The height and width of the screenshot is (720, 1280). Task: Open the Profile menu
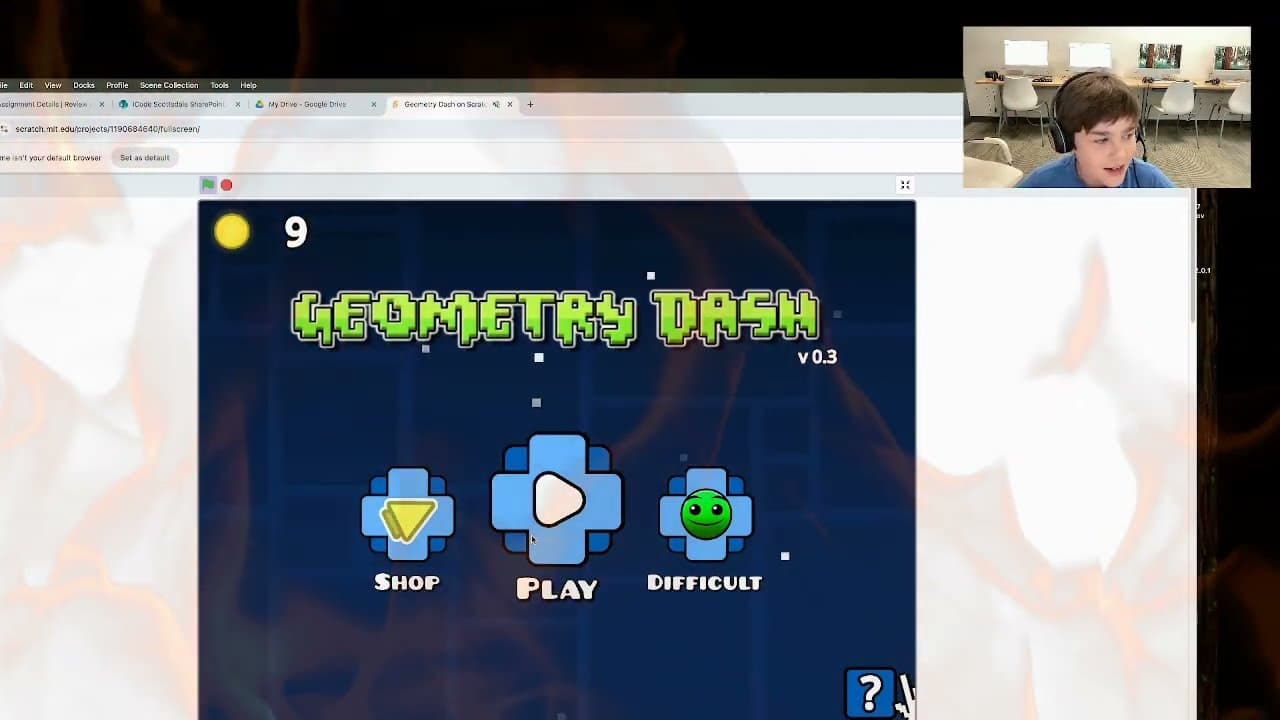pos(117,85)
